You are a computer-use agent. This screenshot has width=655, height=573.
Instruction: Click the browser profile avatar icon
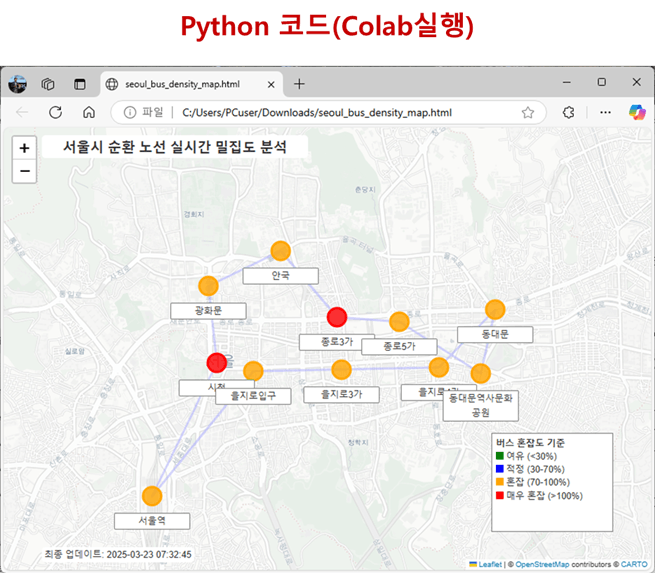[18, 84]
